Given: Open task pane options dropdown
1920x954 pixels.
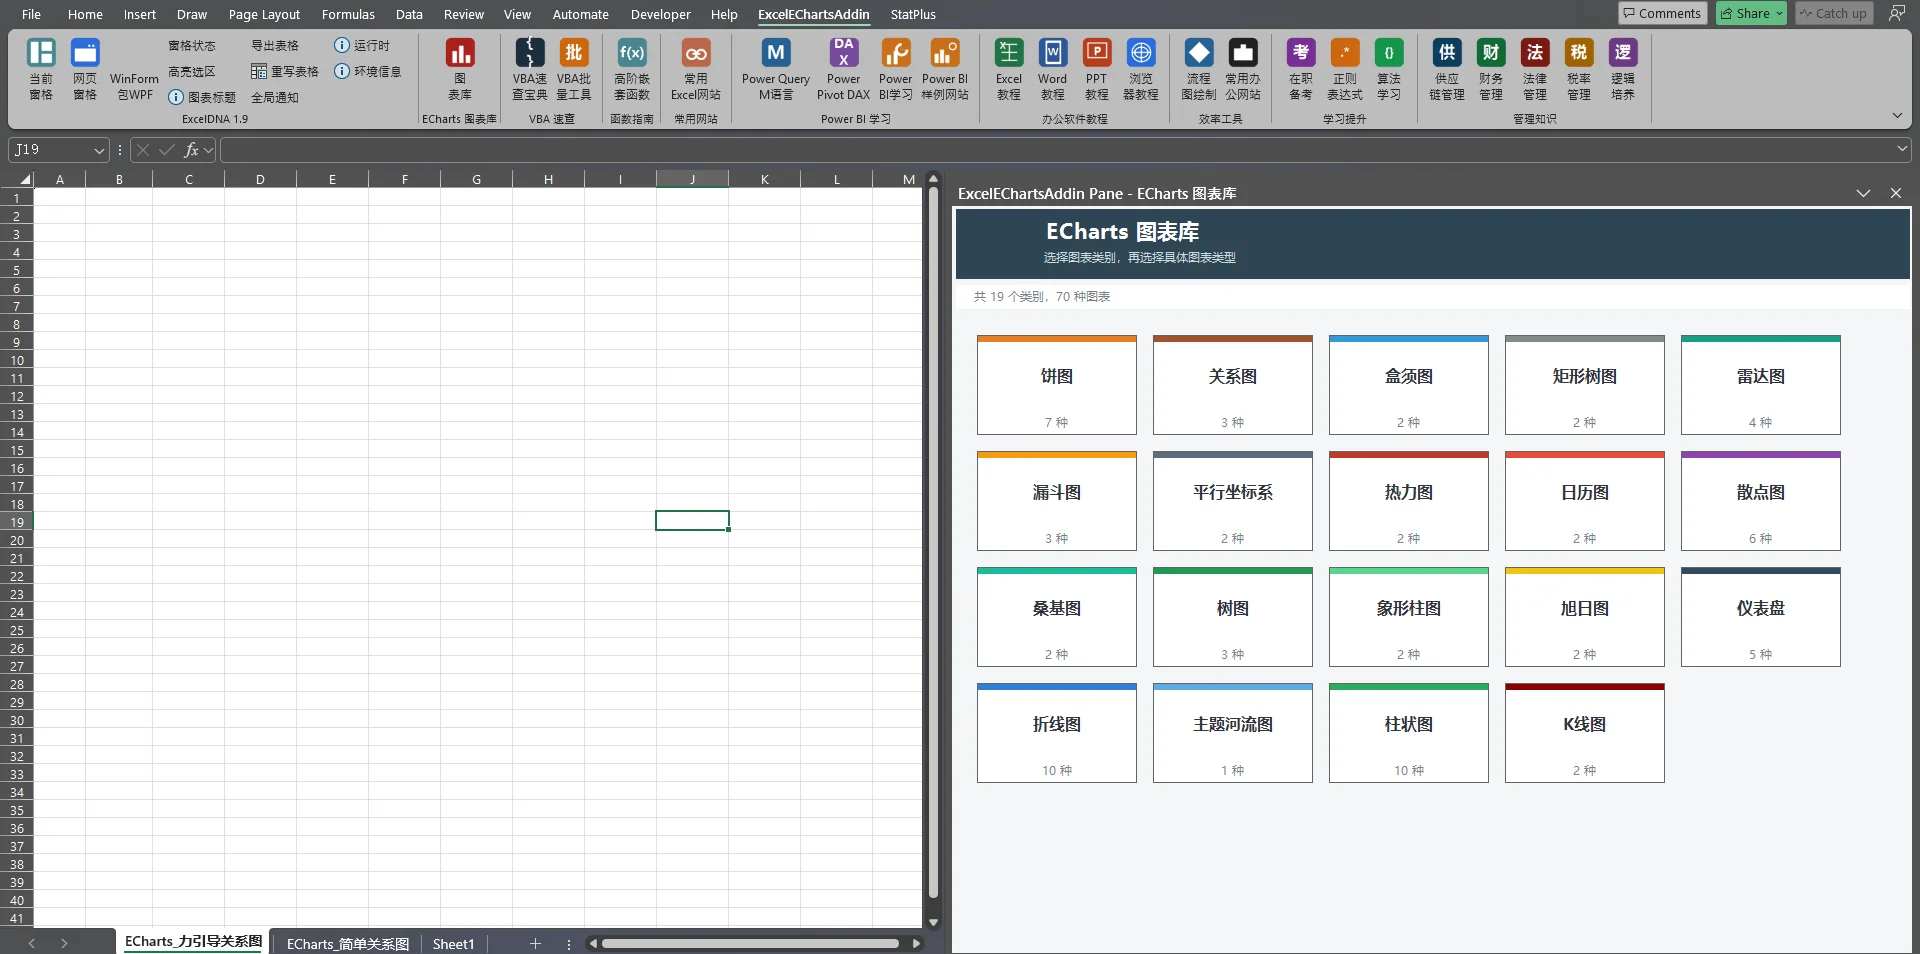Looking at the screenshot, I should 1863,193.
